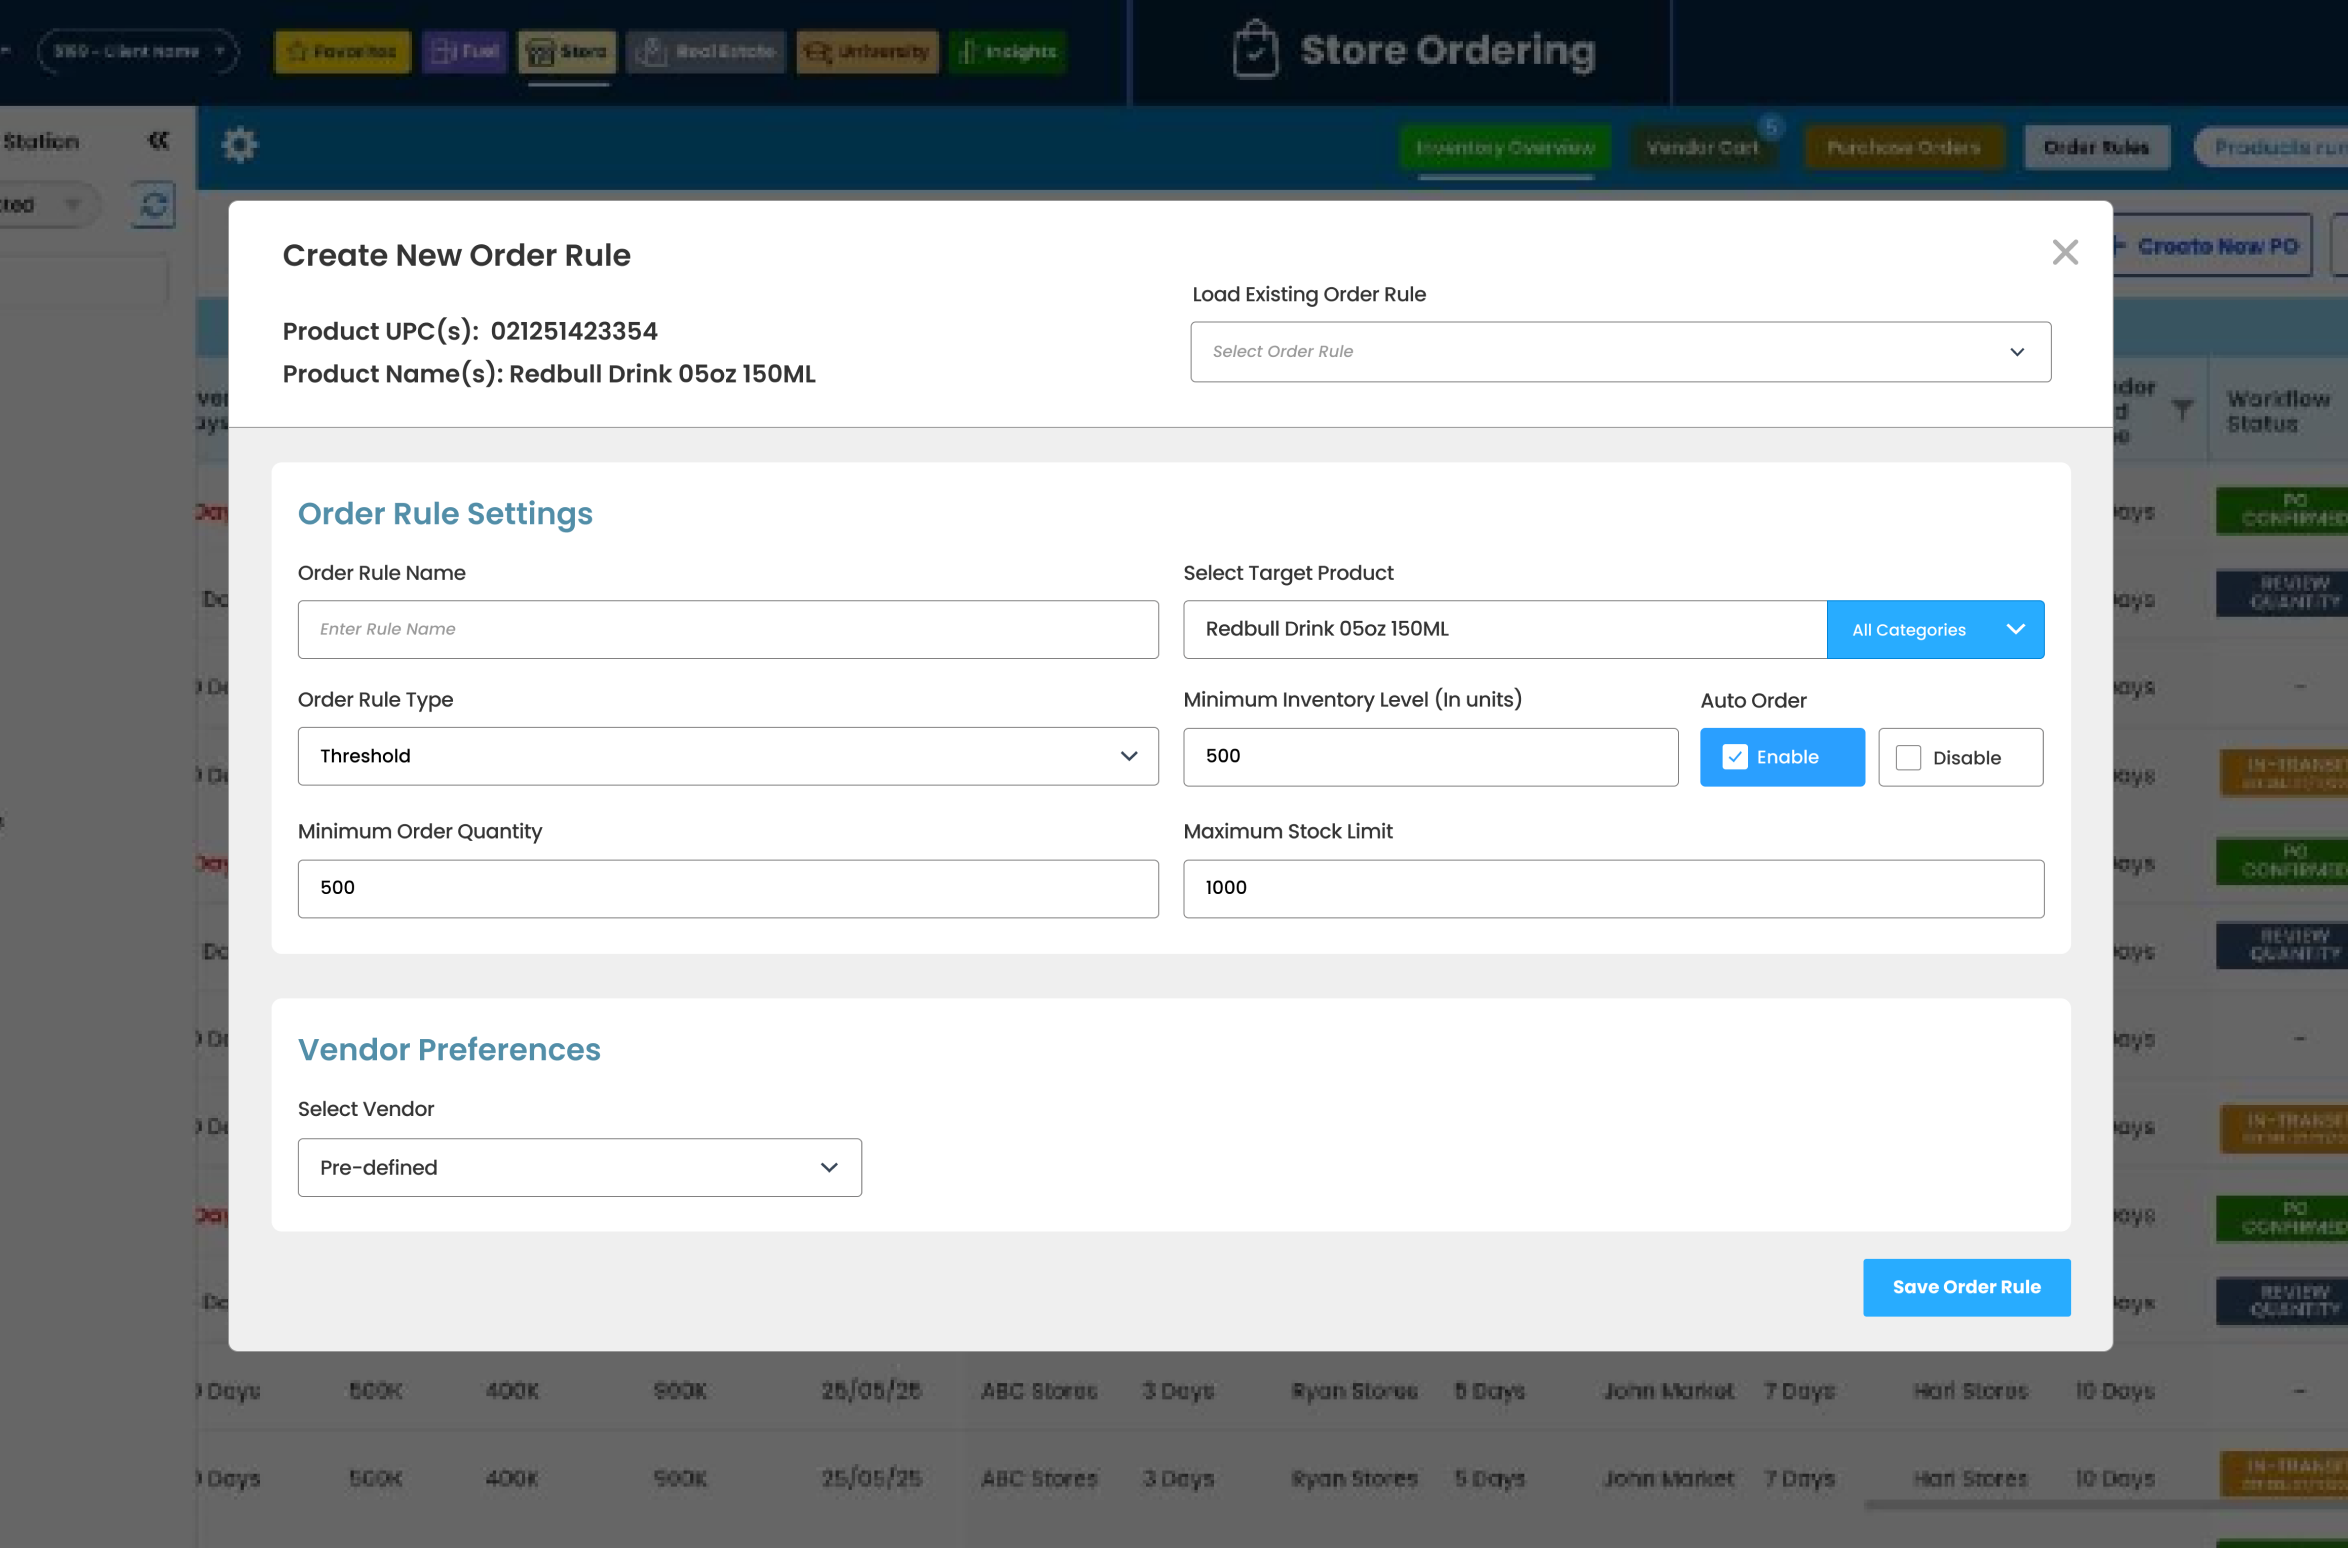
Task: Open the Select Vendor Pre-defined dropdown
Action: [579, 1167]
